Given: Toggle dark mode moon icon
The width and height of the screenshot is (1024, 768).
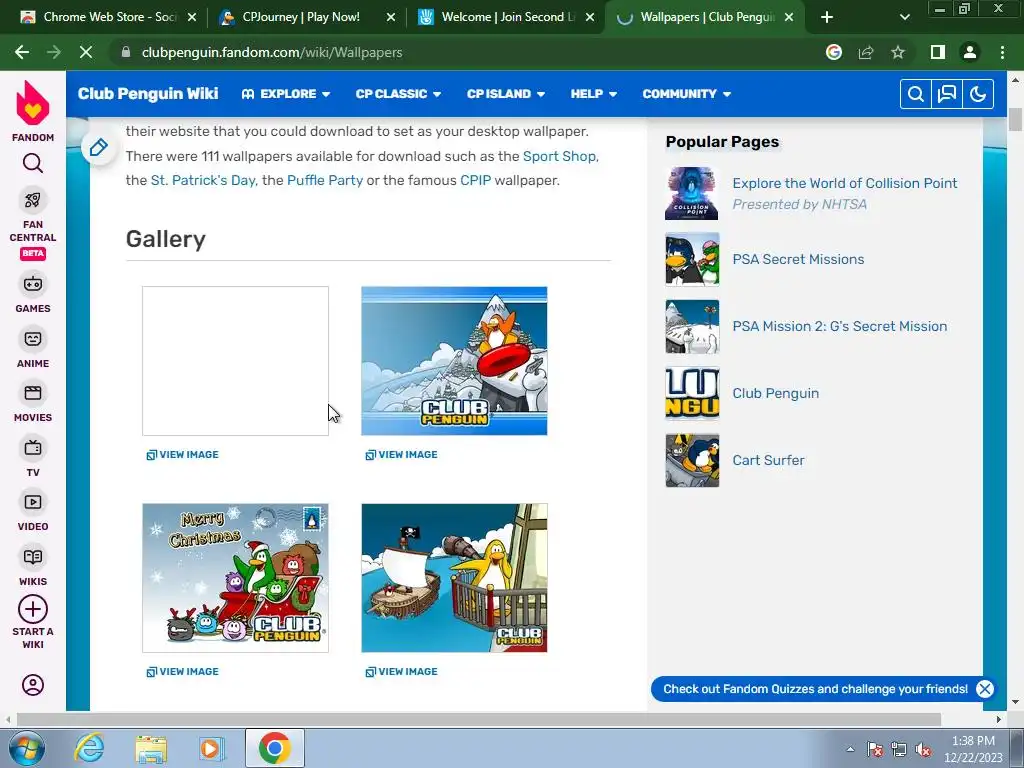Looking at the screenshot, I should (978, 94).
